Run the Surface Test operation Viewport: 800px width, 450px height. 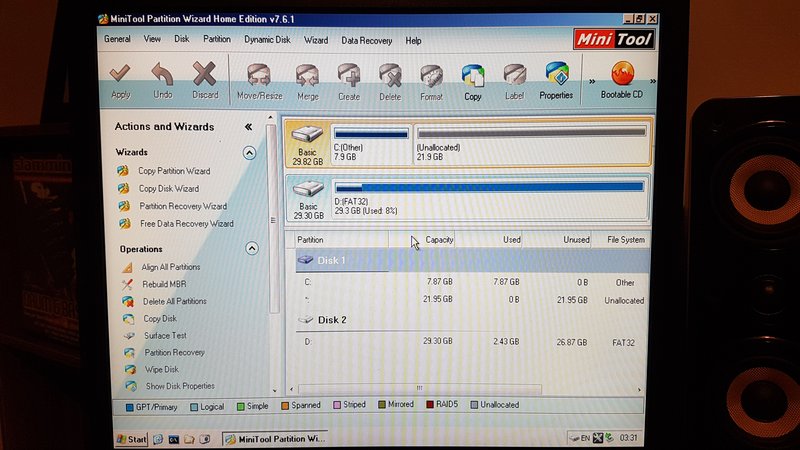coord(165,335)
